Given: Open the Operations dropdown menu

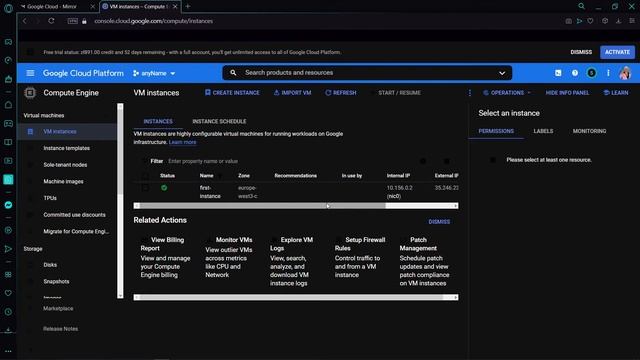Looking at the screenshot, I should (x=507, y=93).
